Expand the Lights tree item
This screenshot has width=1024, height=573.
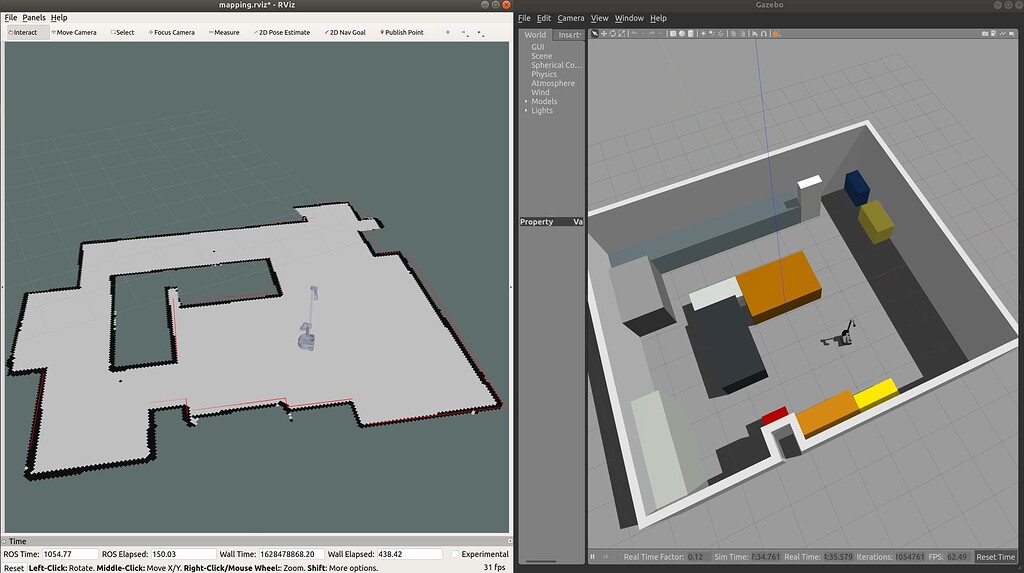[x=526, y=110]
